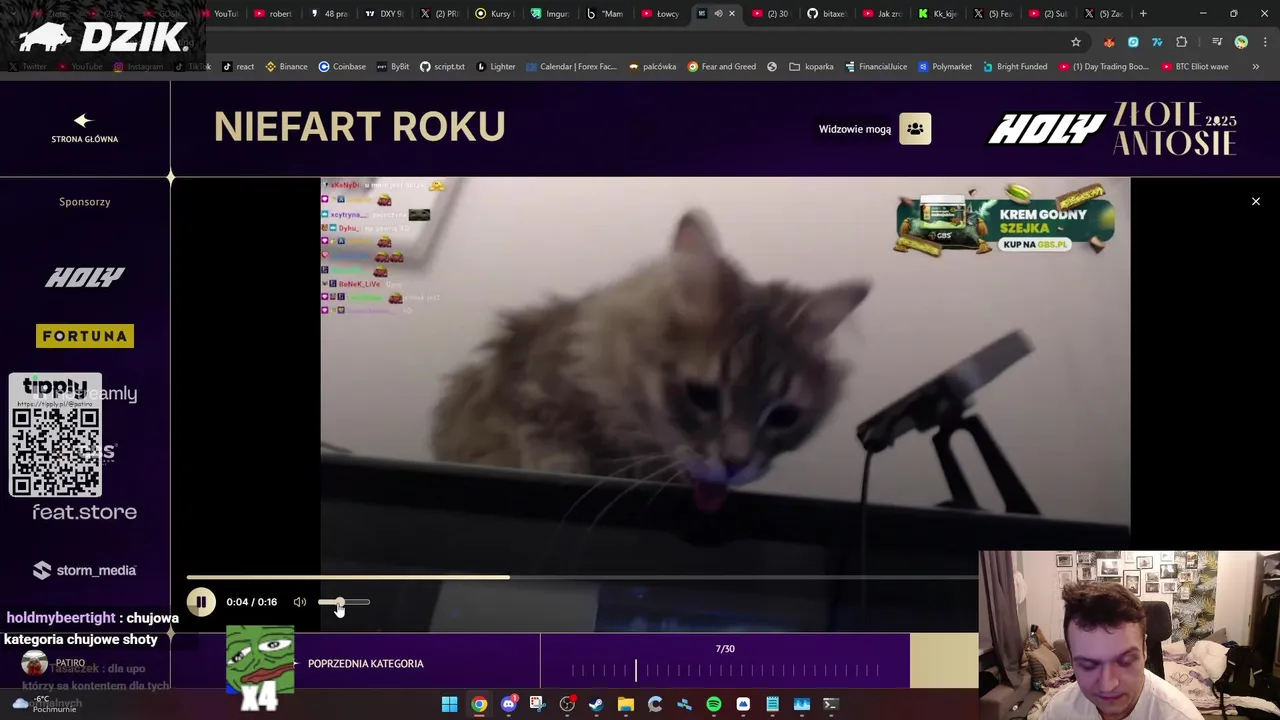This screenshot has height=720, width=1280.
Task: Open the Chrome extensions puzzle icon
Action: pos(1182,42)
